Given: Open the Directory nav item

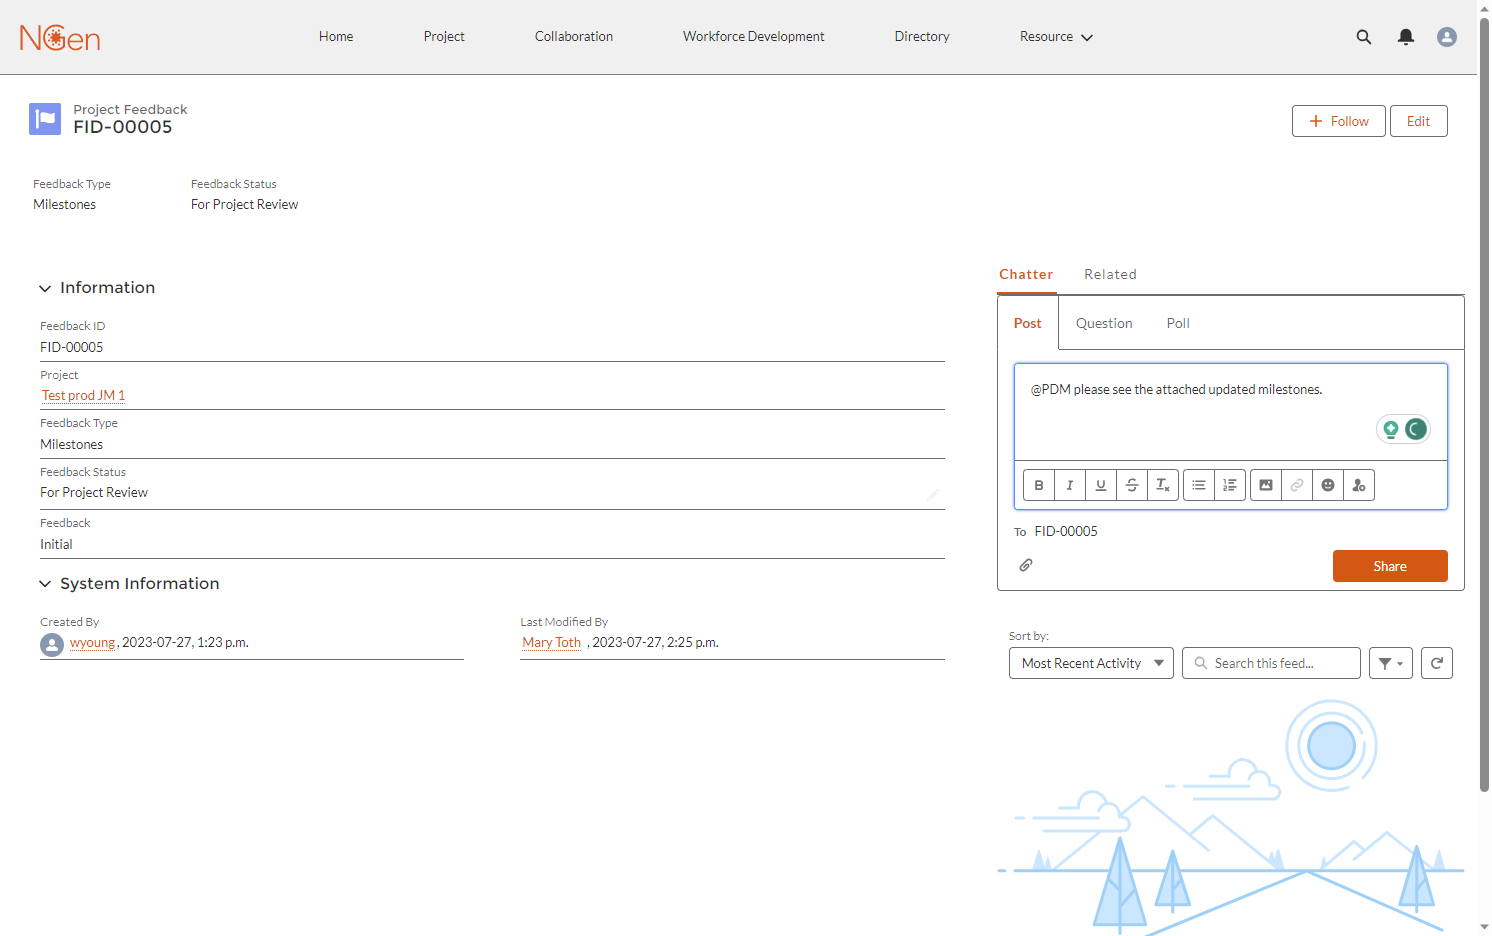Looking at the screenshot, I should [922, 37].
